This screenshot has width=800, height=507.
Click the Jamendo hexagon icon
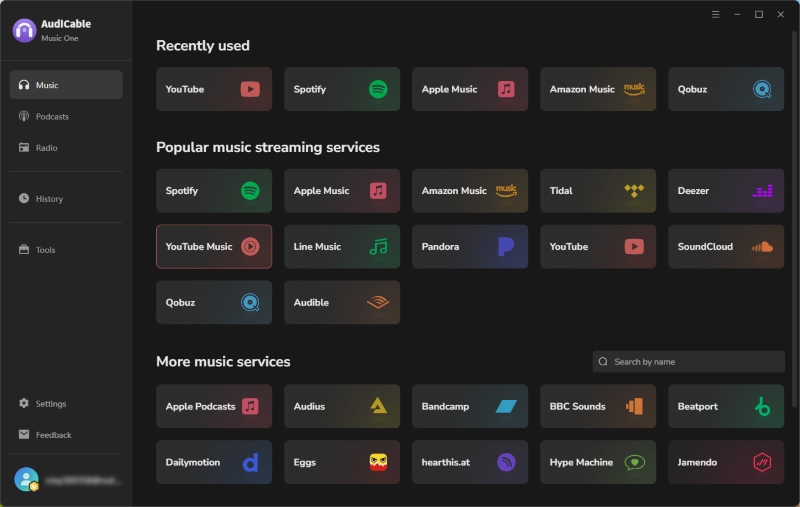click(762, 462)
